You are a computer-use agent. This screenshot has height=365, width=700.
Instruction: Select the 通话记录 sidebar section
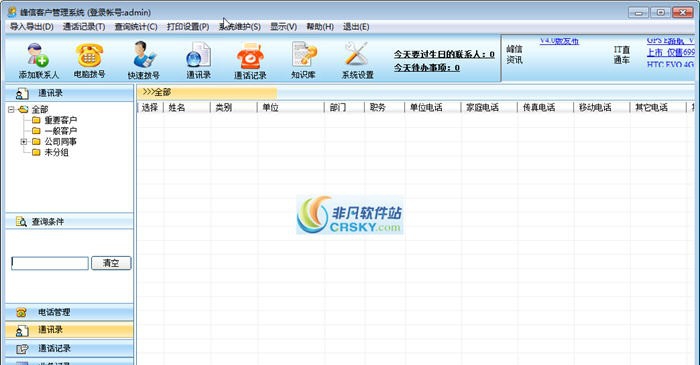click(69, 348)
